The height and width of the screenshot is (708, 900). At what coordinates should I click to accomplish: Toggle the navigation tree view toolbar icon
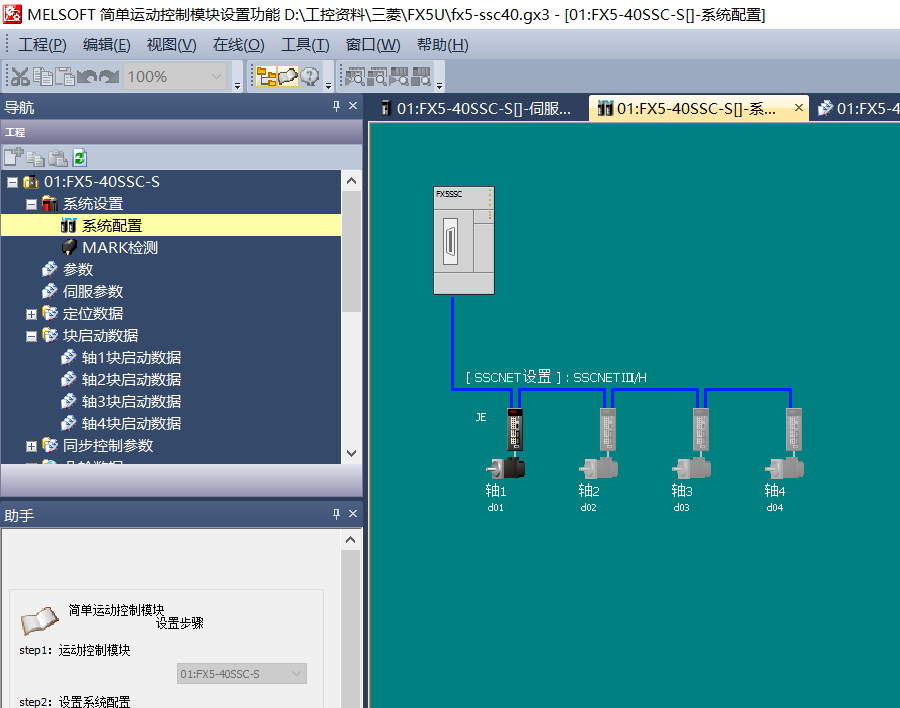coord(266,76)
